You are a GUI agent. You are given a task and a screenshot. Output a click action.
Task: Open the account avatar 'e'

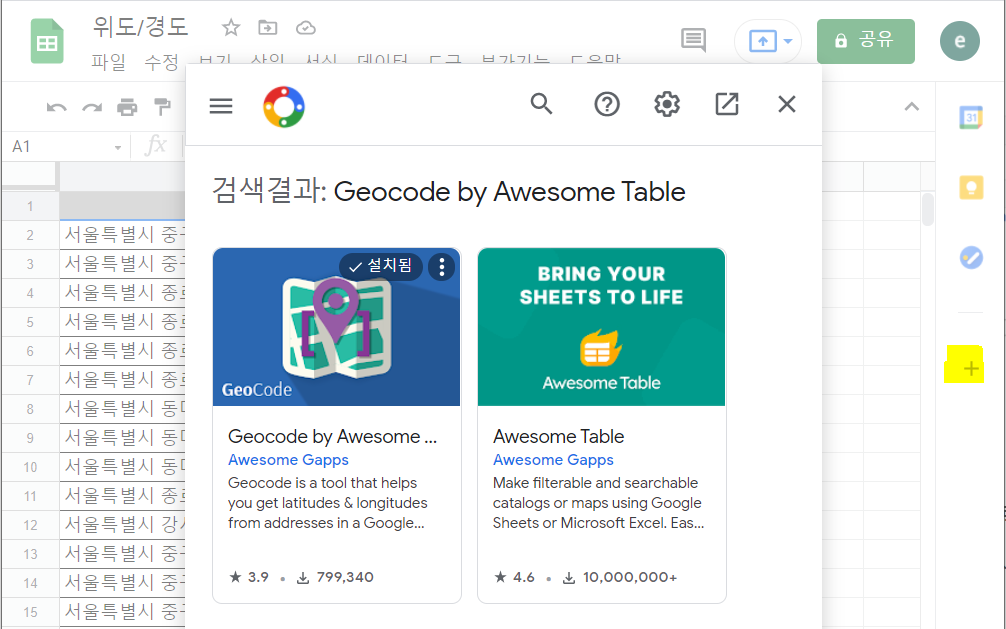pos(960,41)
